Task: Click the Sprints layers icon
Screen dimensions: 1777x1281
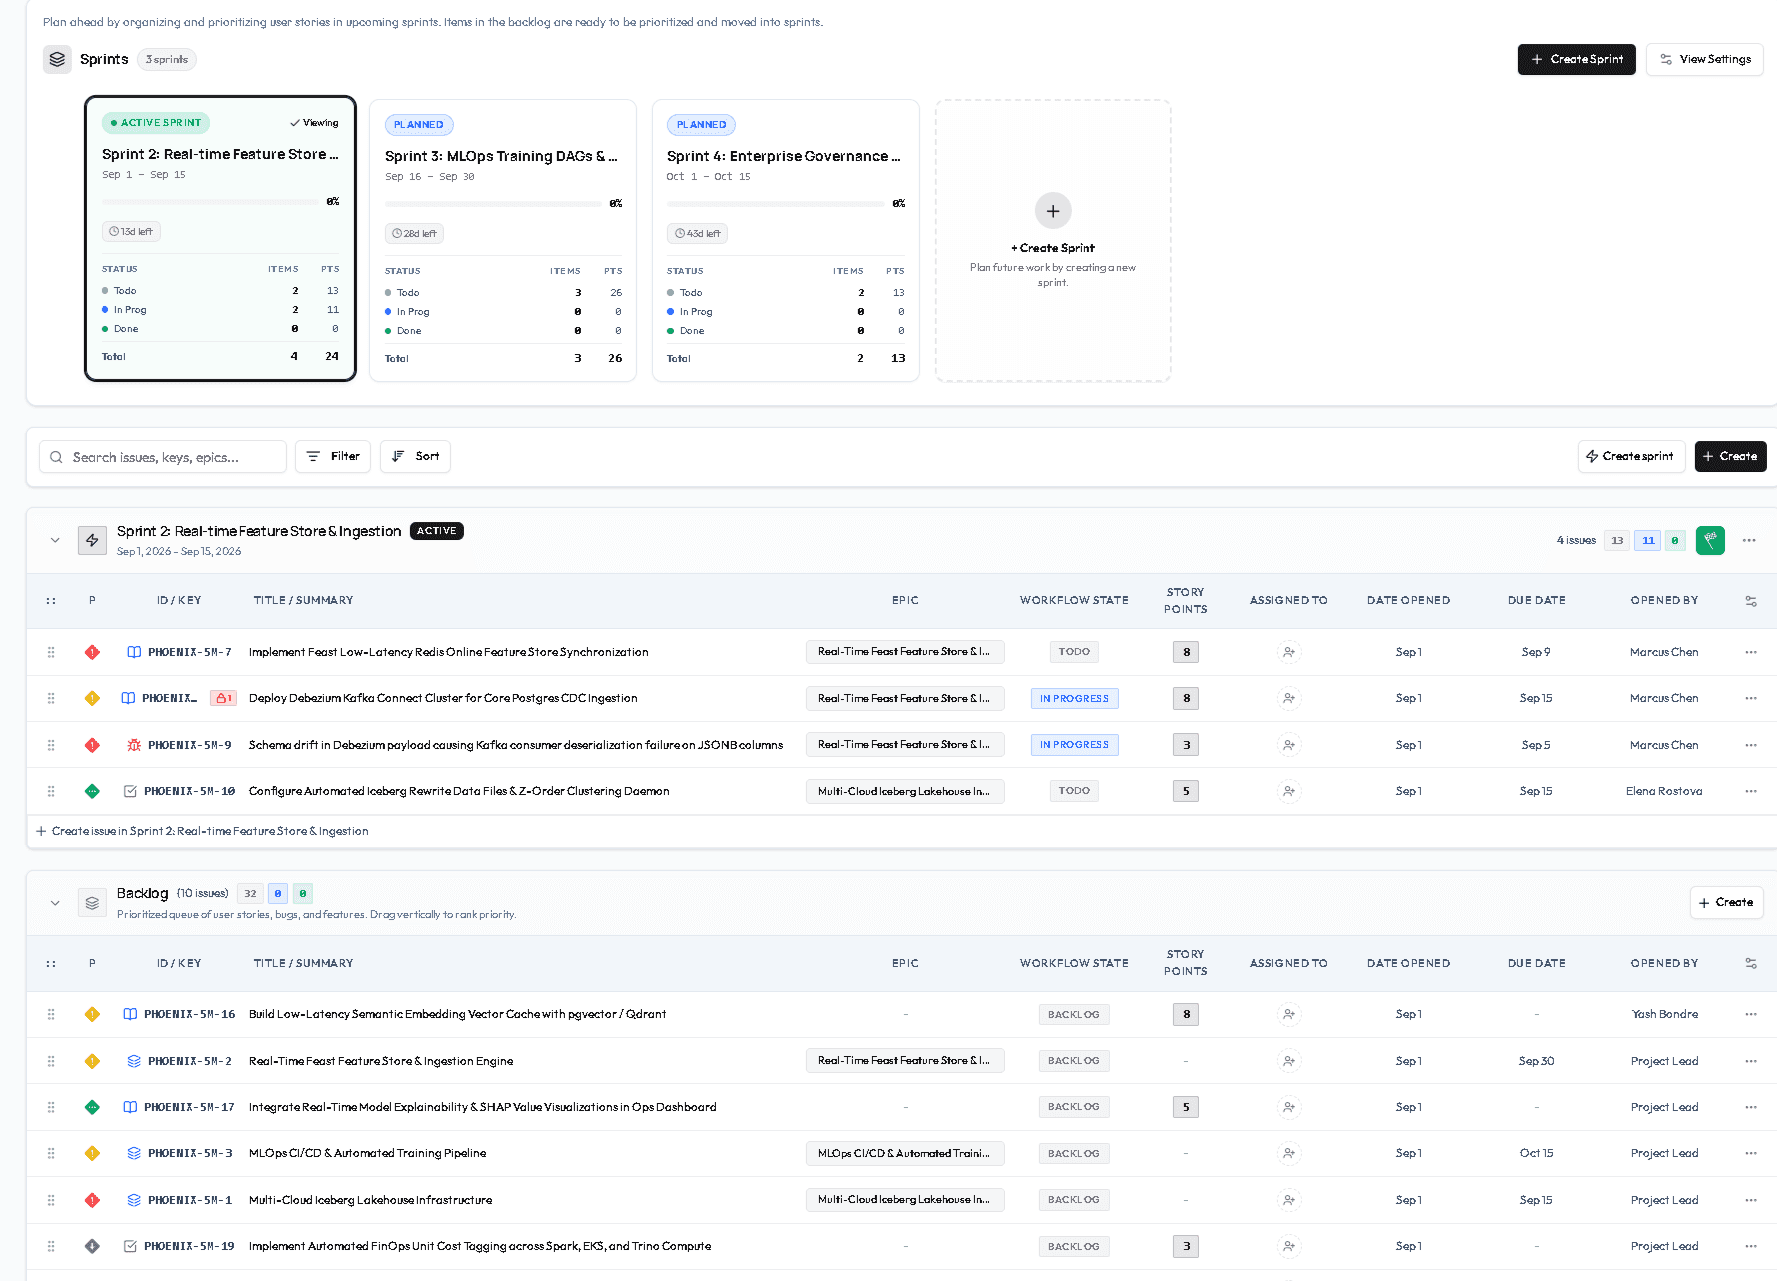Action: 57,59
